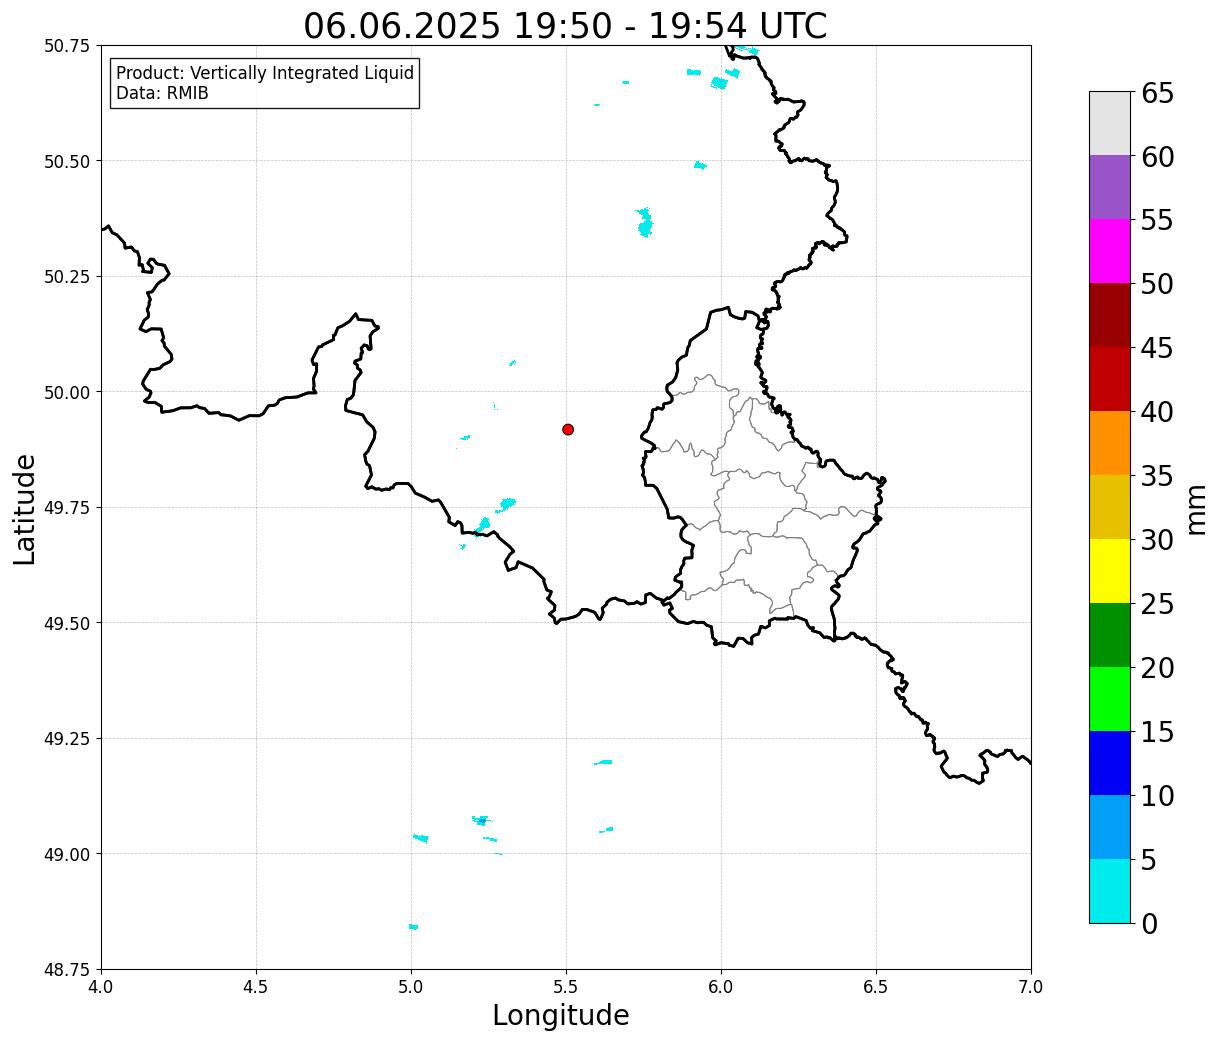Click the red location marker dot
The width and height of the screenshot is (1219, 1040).
568,429
